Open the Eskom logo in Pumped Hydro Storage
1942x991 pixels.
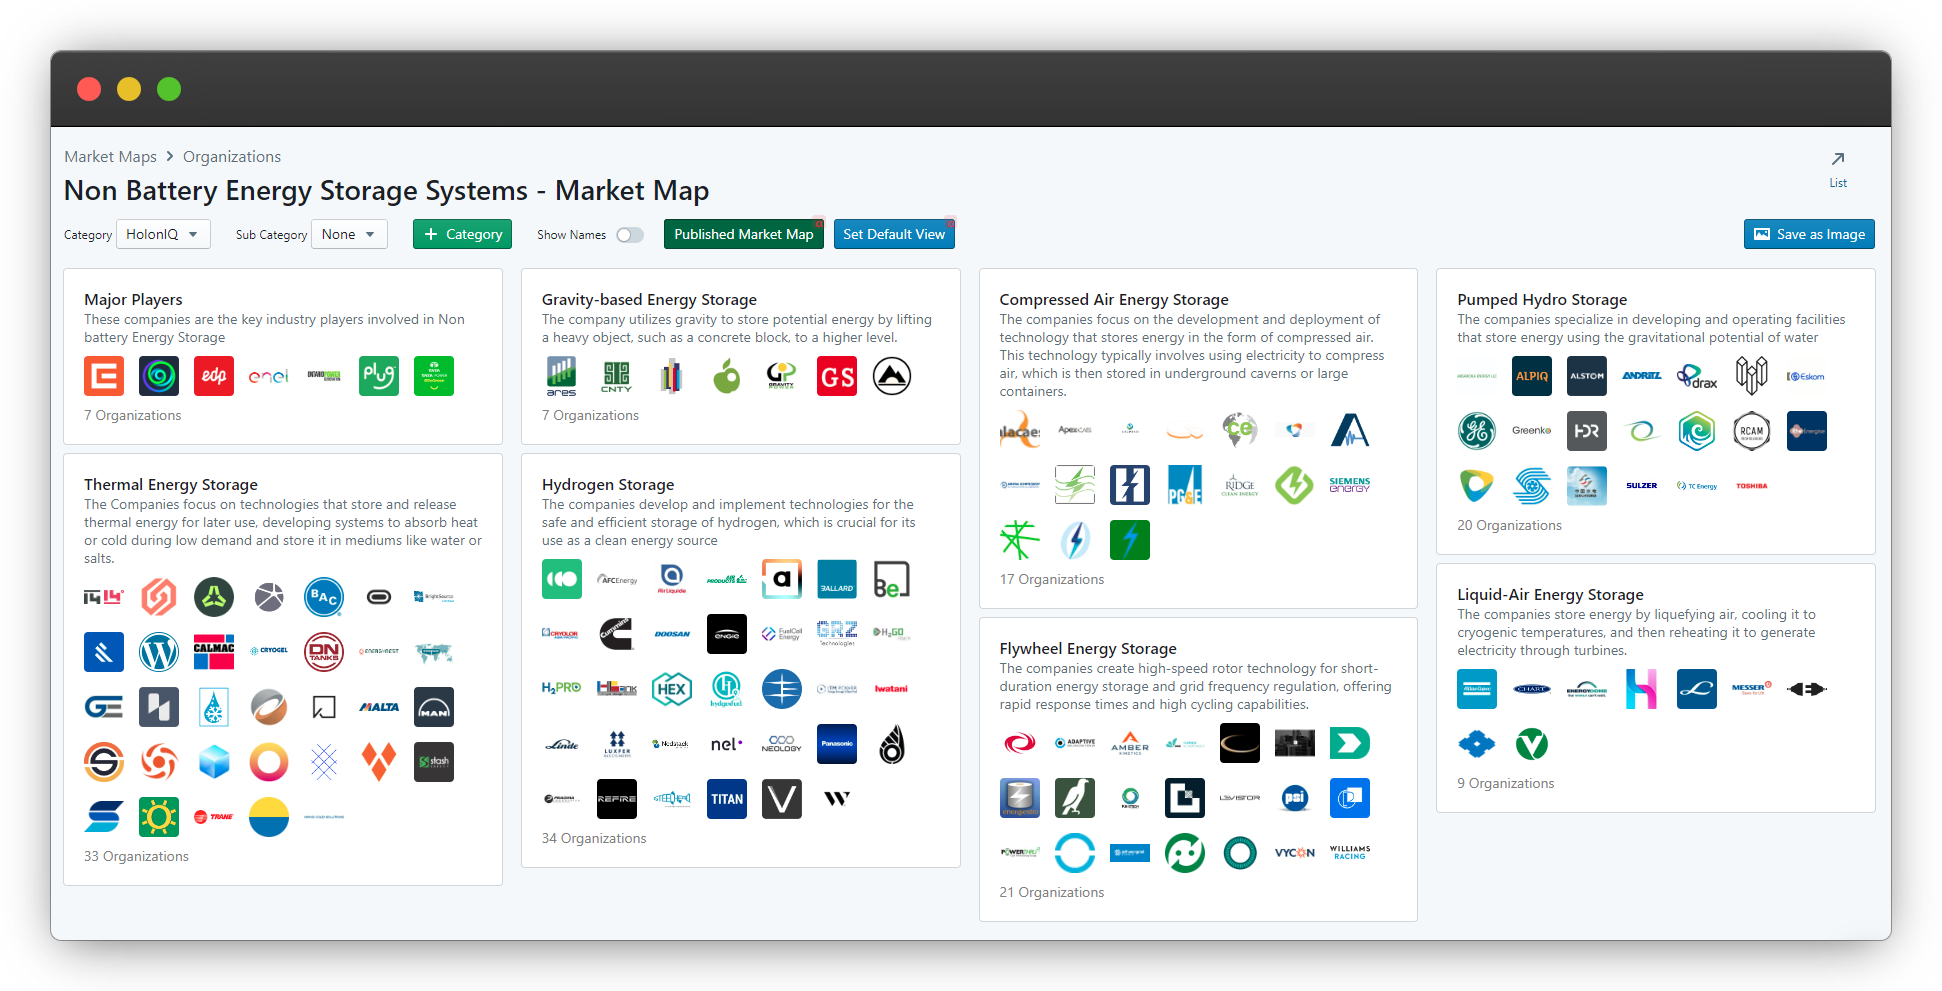point(1807,376)
